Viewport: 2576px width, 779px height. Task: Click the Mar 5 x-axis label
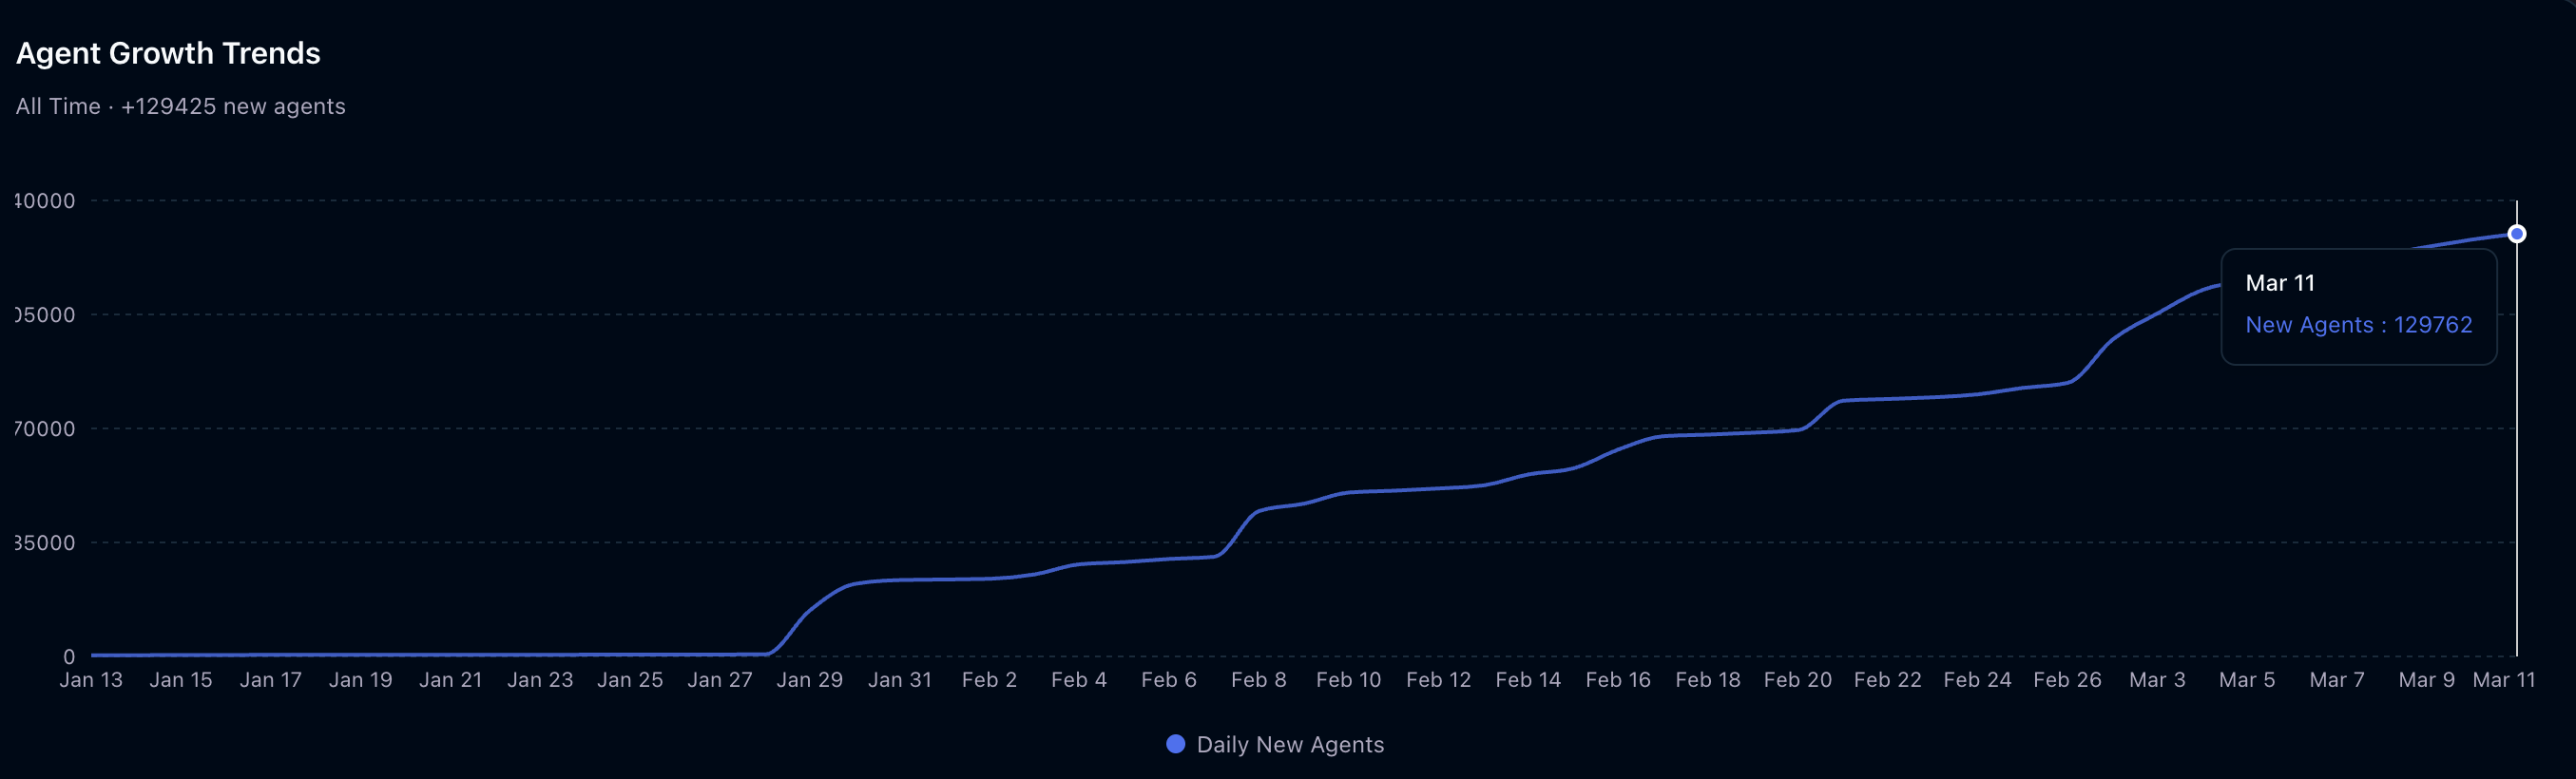2246,680
